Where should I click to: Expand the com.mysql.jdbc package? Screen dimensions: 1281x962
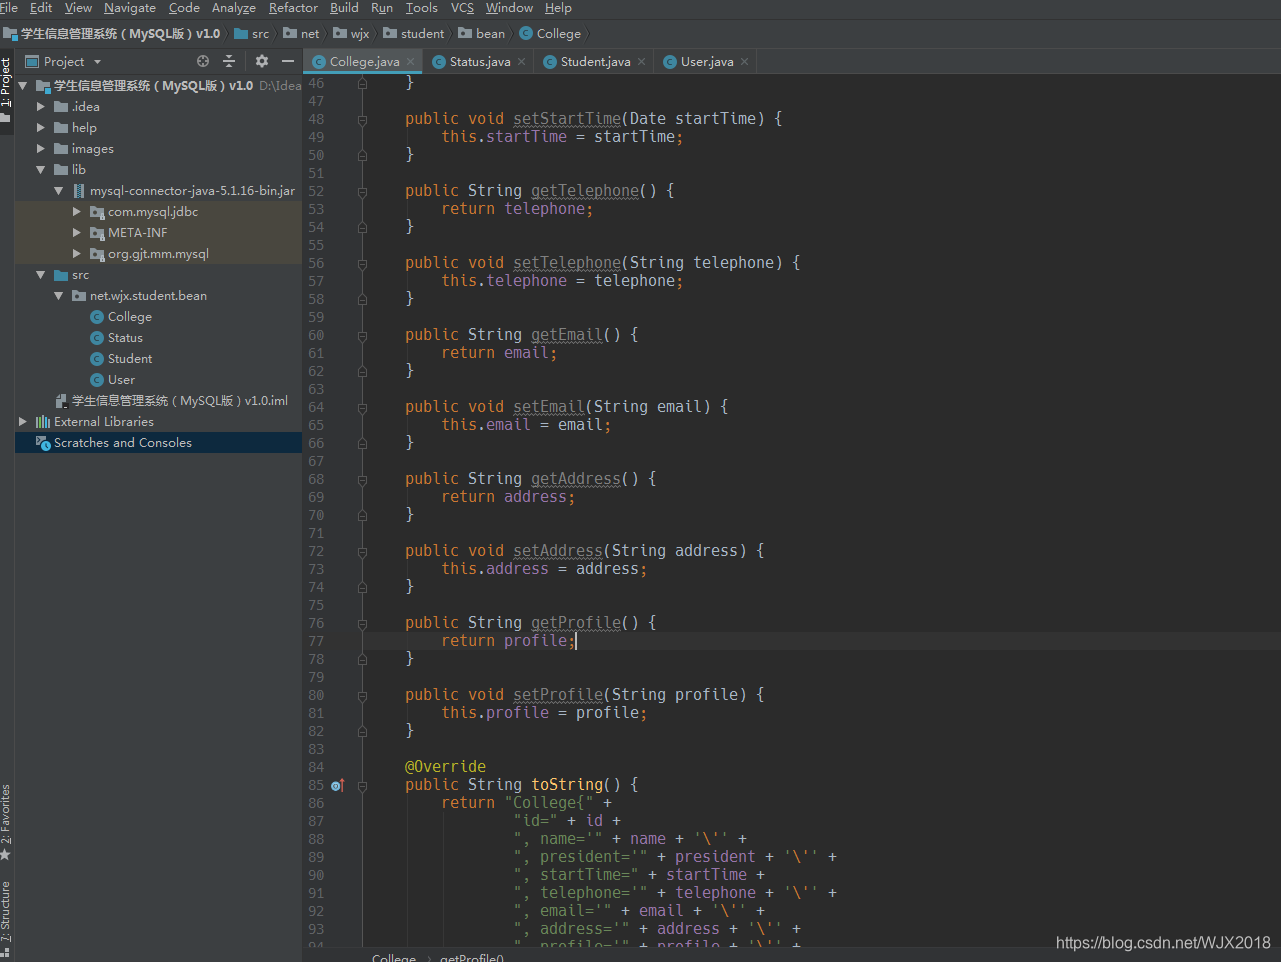[x=77, y=212]
